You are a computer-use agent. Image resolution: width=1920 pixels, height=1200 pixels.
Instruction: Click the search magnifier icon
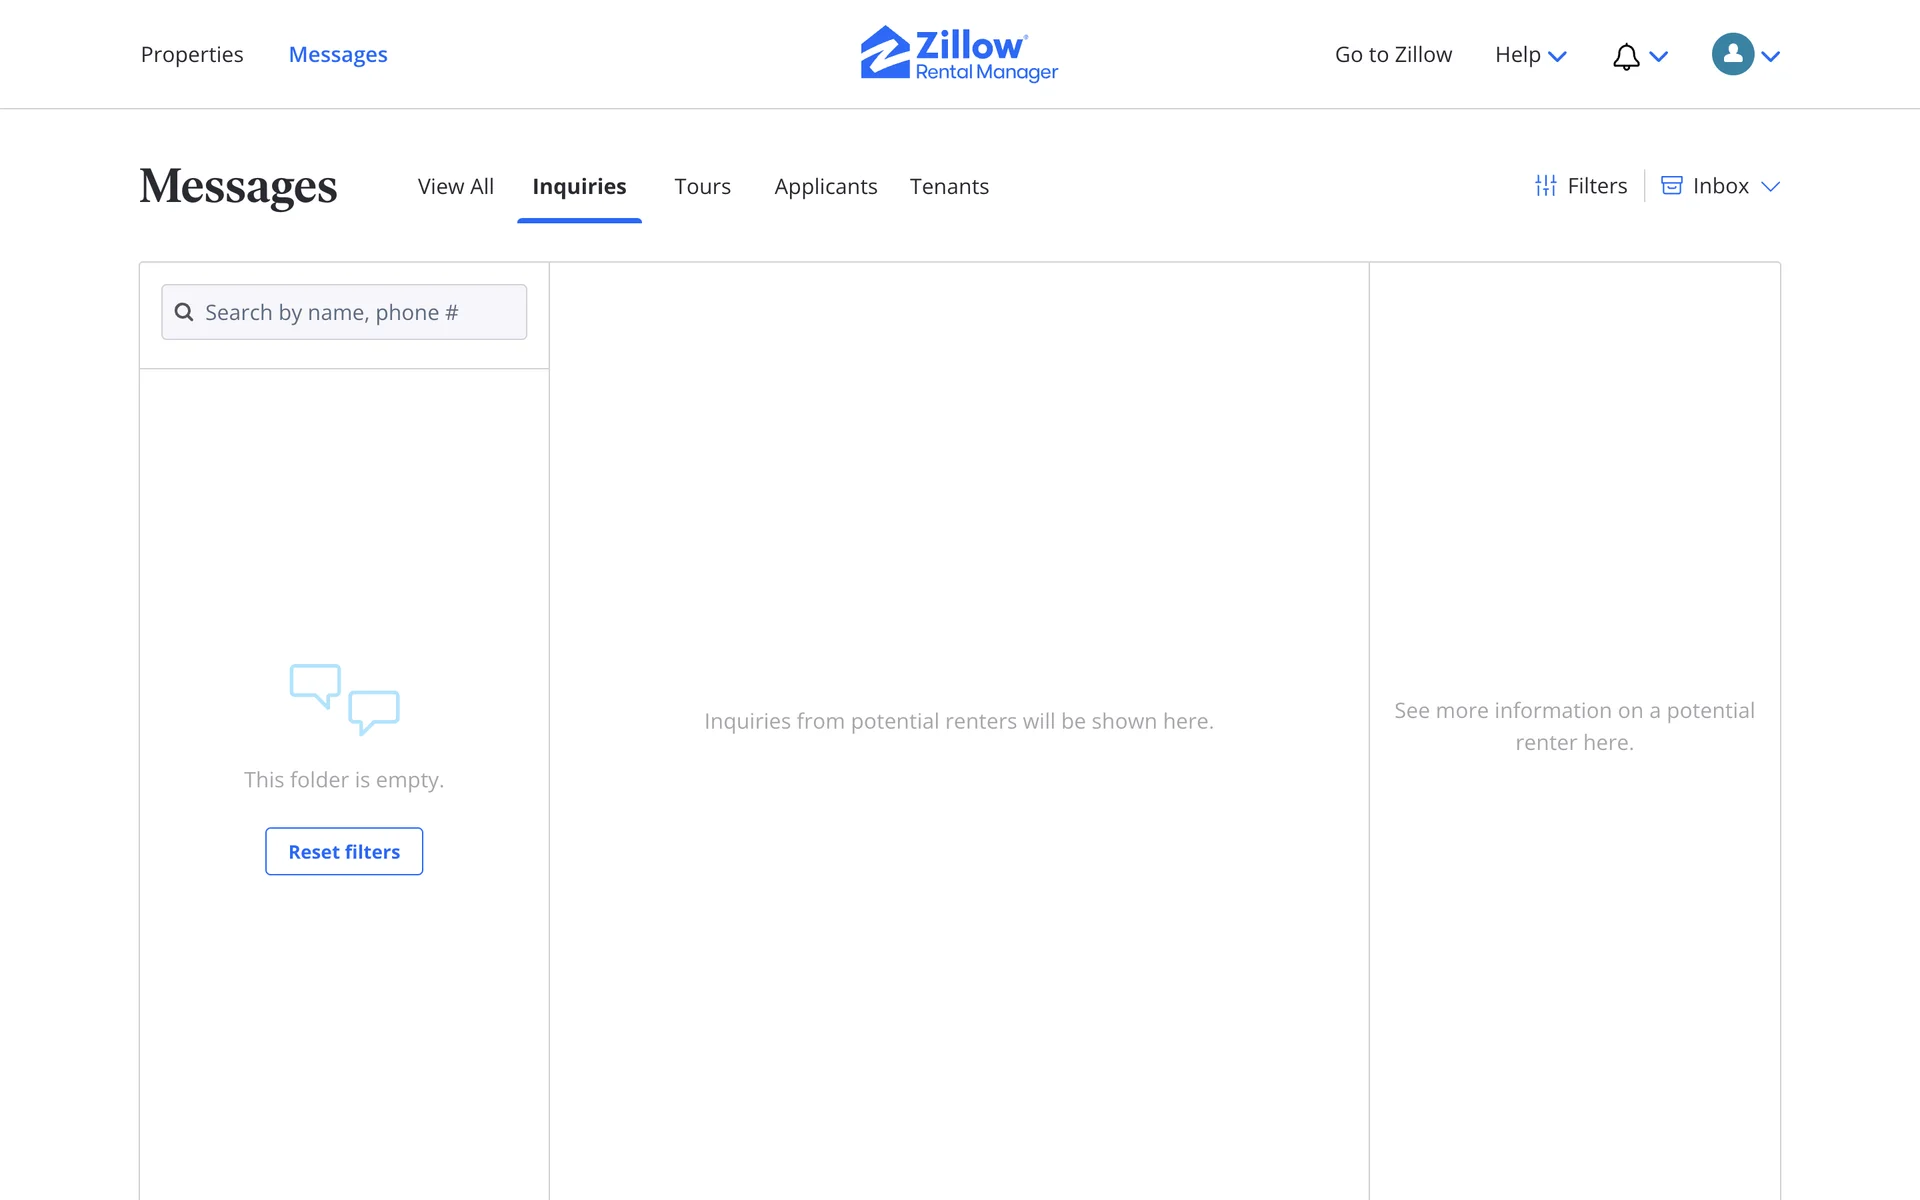click(x=184, y=312)
